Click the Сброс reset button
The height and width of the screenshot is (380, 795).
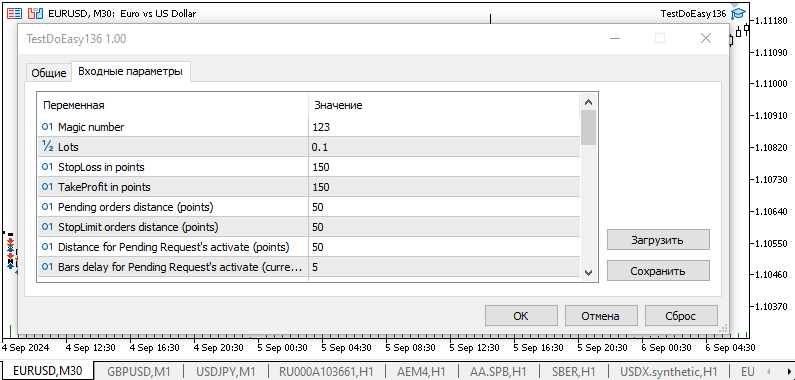pos(681,316)
